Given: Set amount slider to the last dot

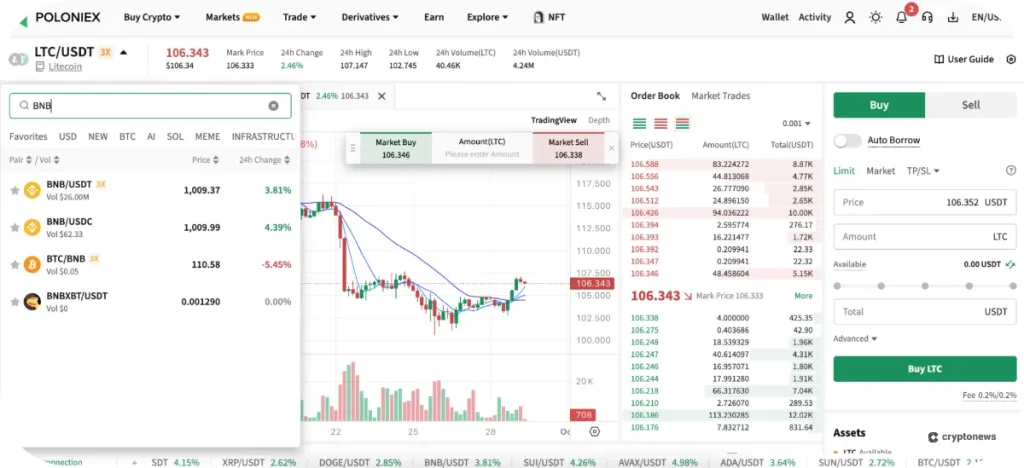Looking at the screenshot, I should pos(1013,286).
